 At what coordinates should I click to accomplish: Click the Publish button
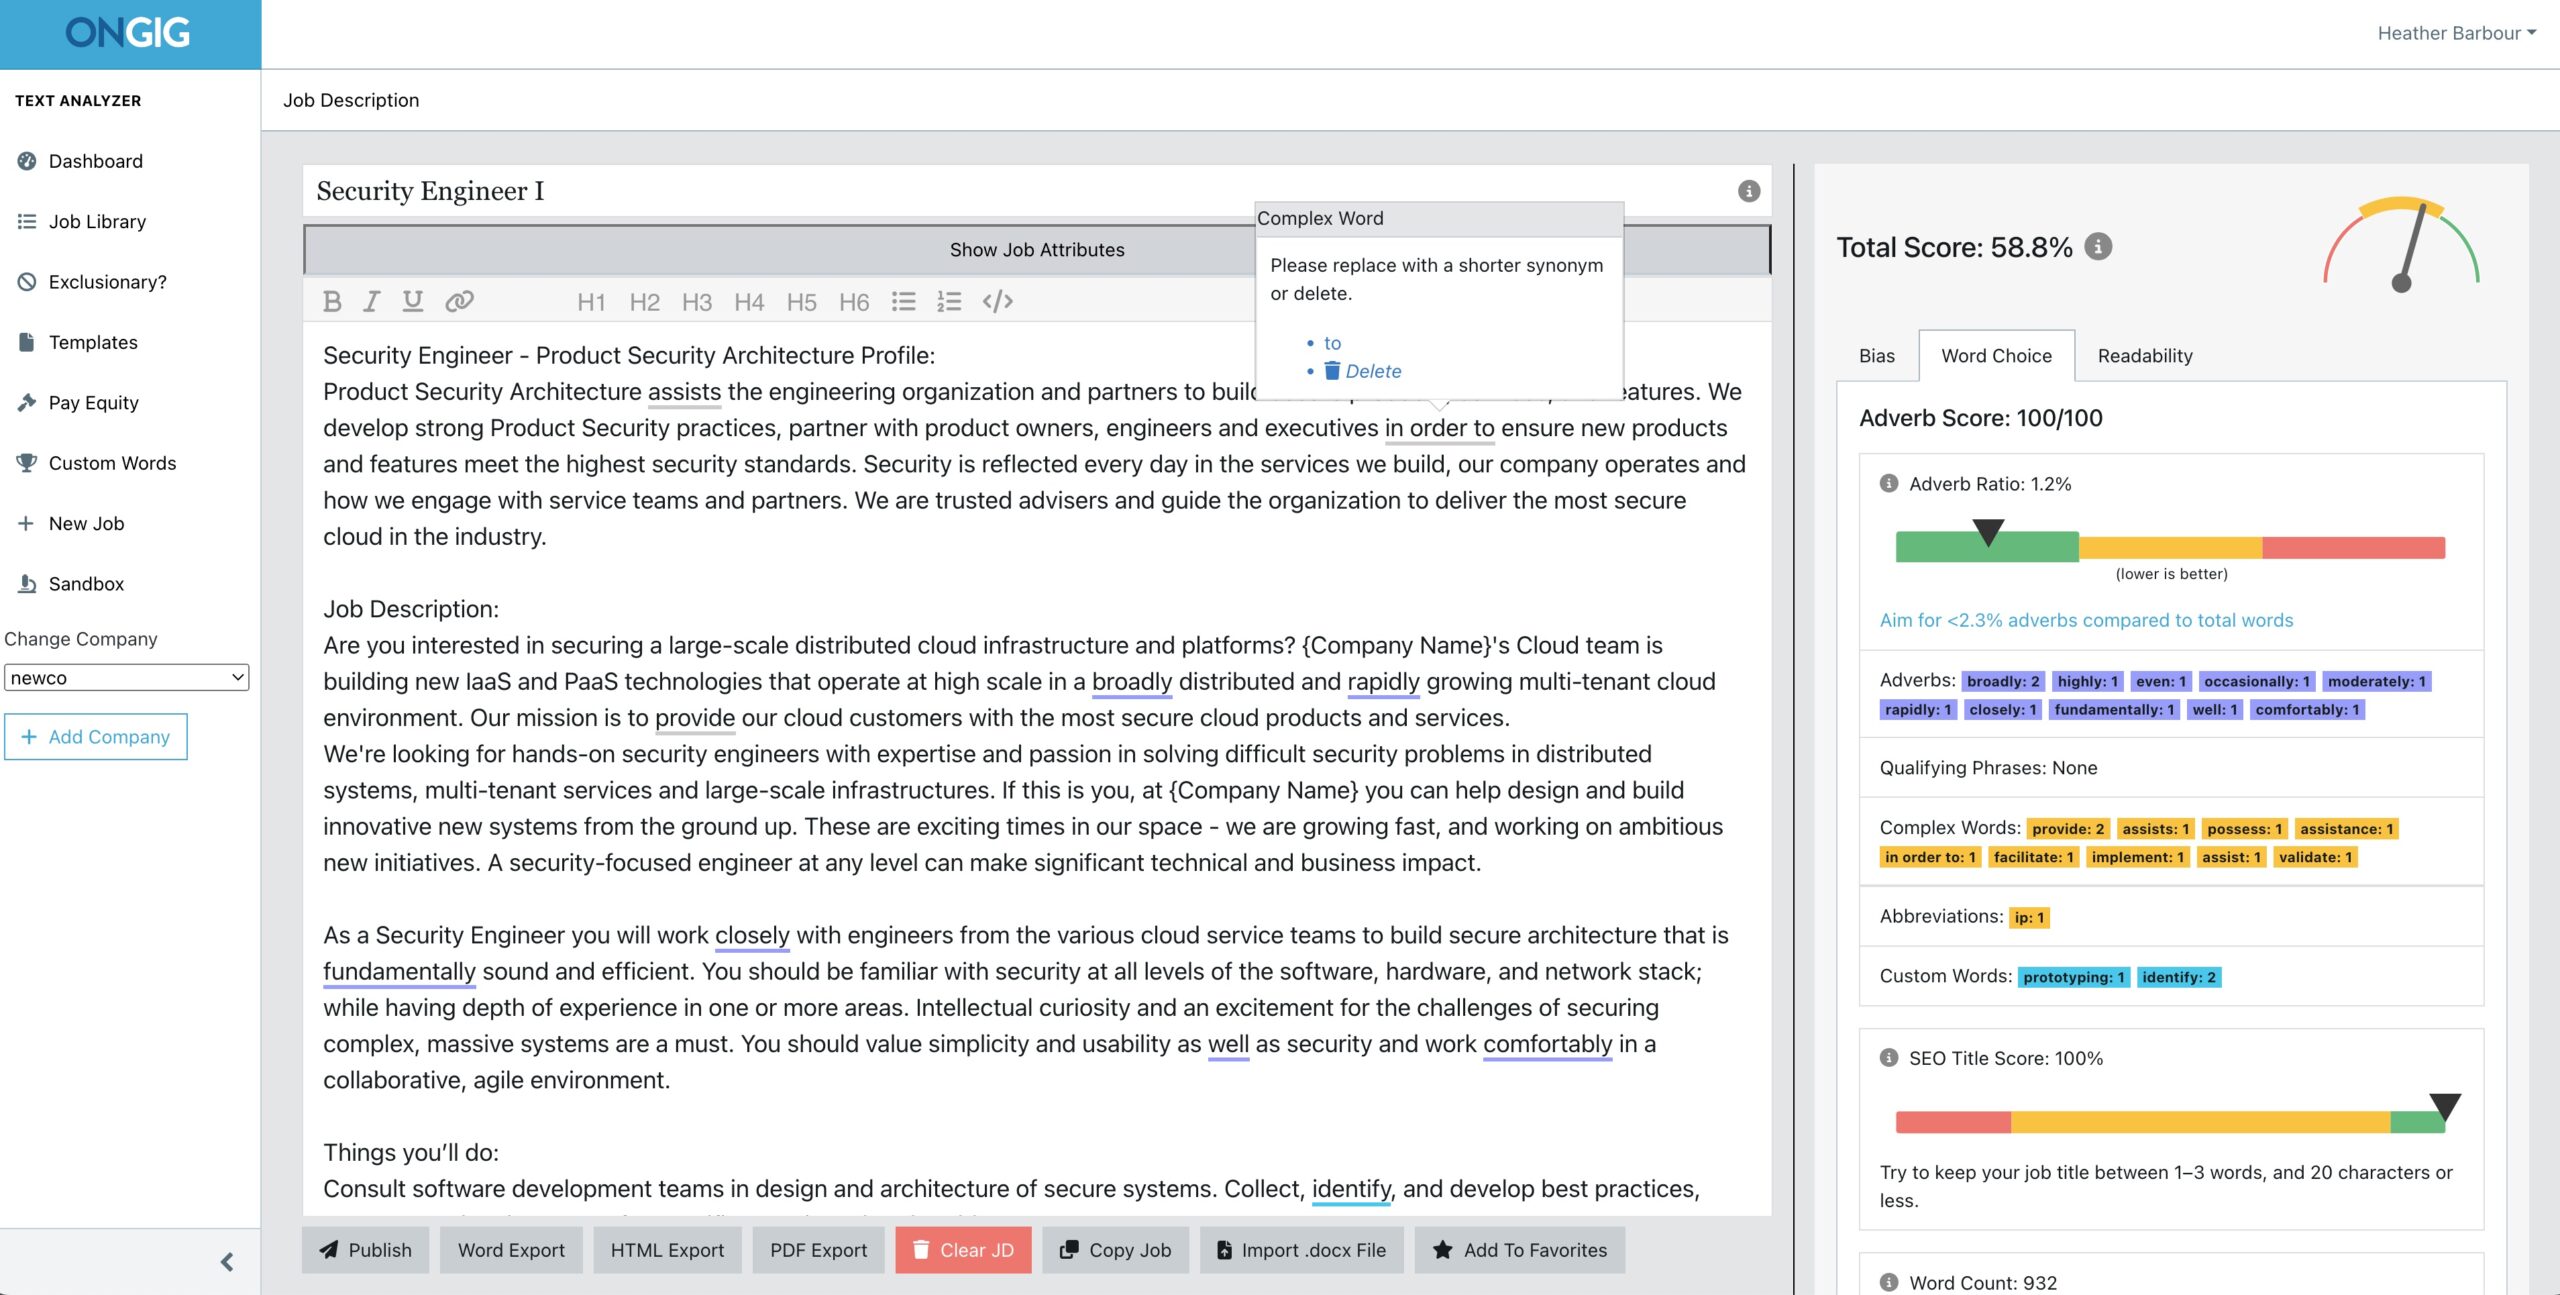[x=365, y=1250]
